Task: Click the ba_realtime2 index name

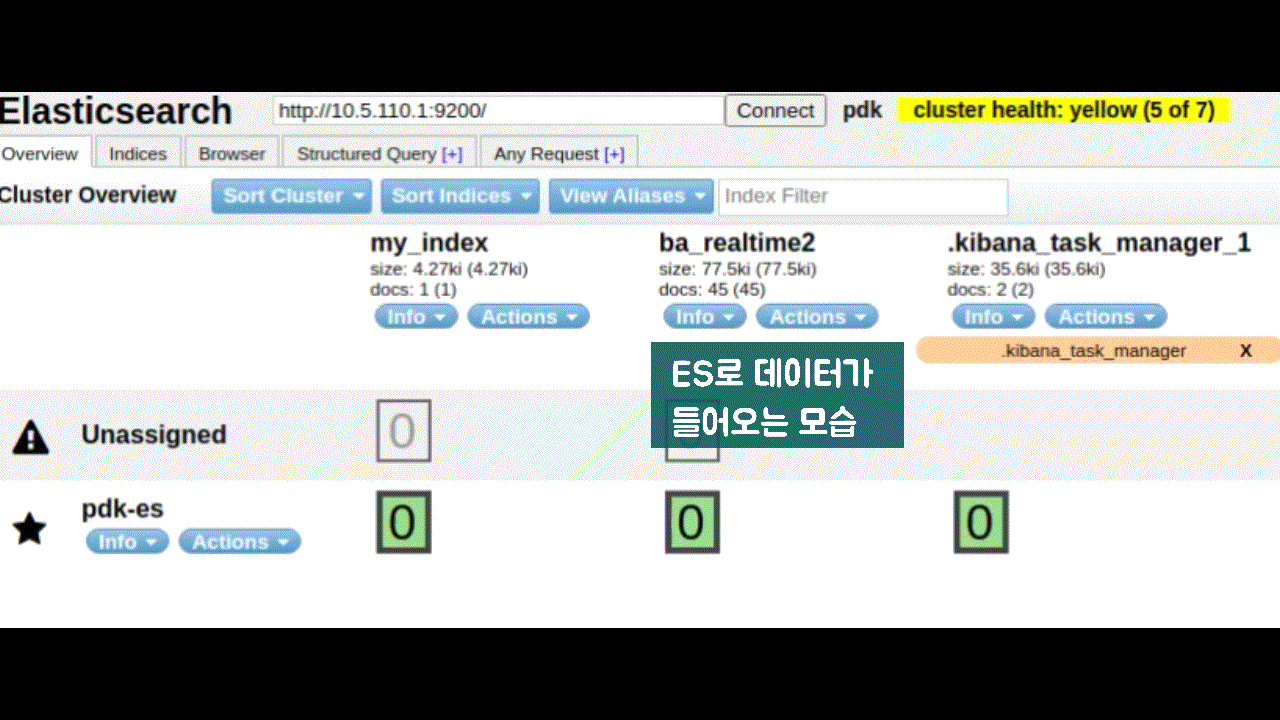Action: pos(737,243)
